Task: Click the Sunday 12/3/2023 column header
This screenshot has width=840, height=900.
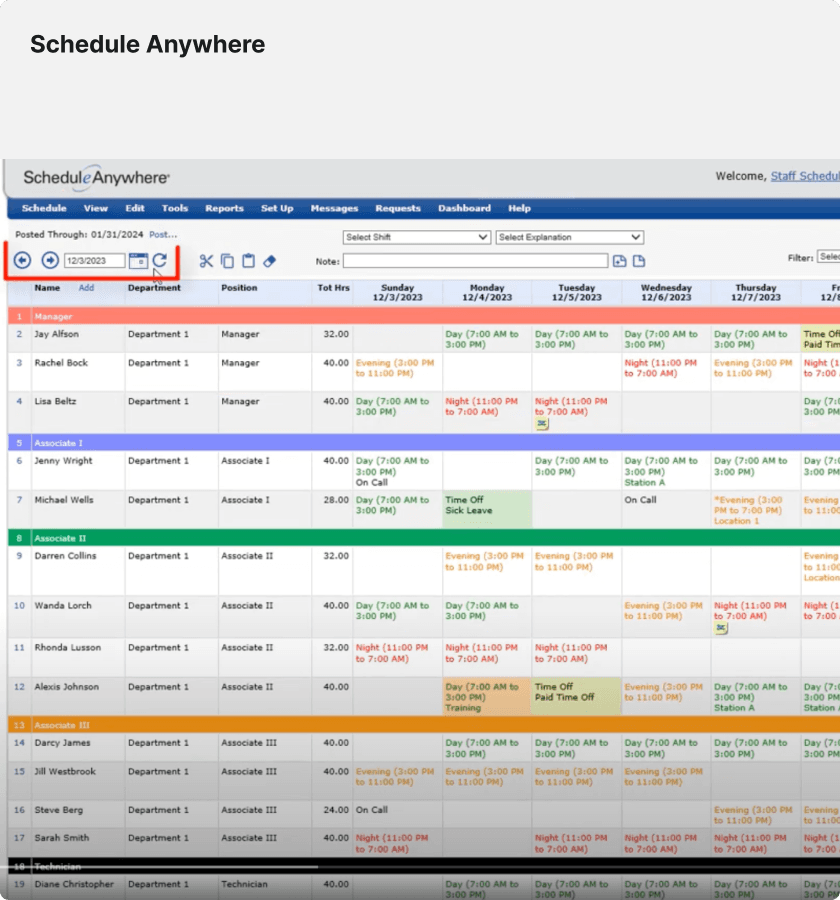Action: pos(397,292)
